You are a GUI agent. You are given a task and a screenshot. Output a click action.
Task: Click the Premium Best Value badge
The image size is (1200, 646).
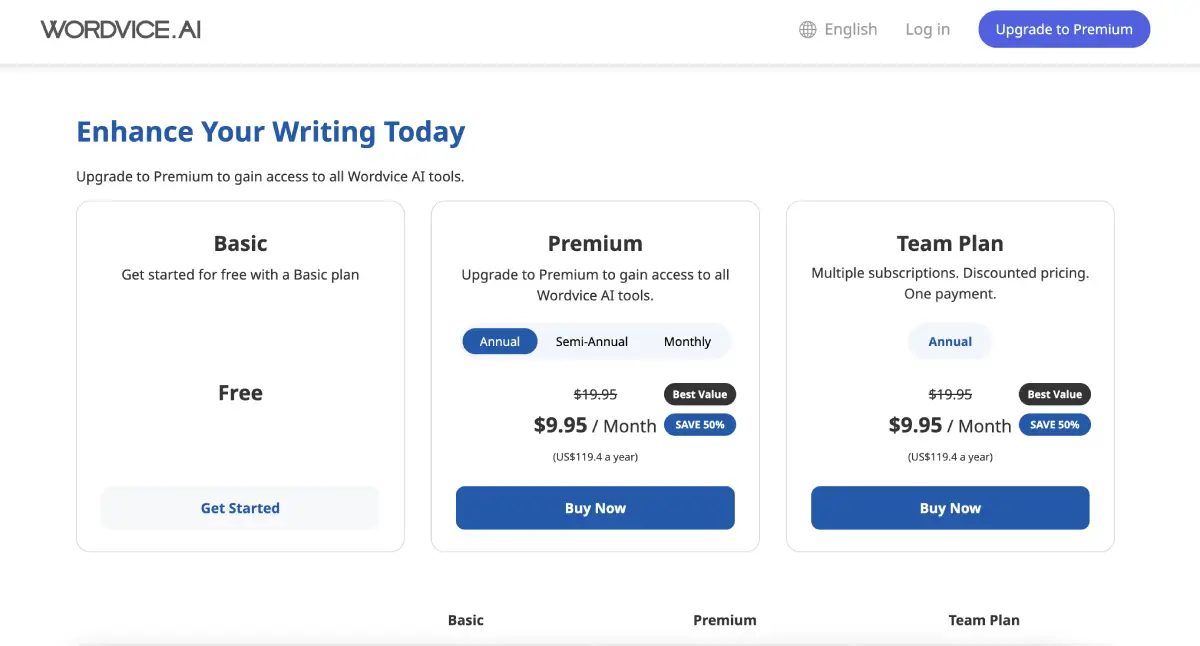699,394
